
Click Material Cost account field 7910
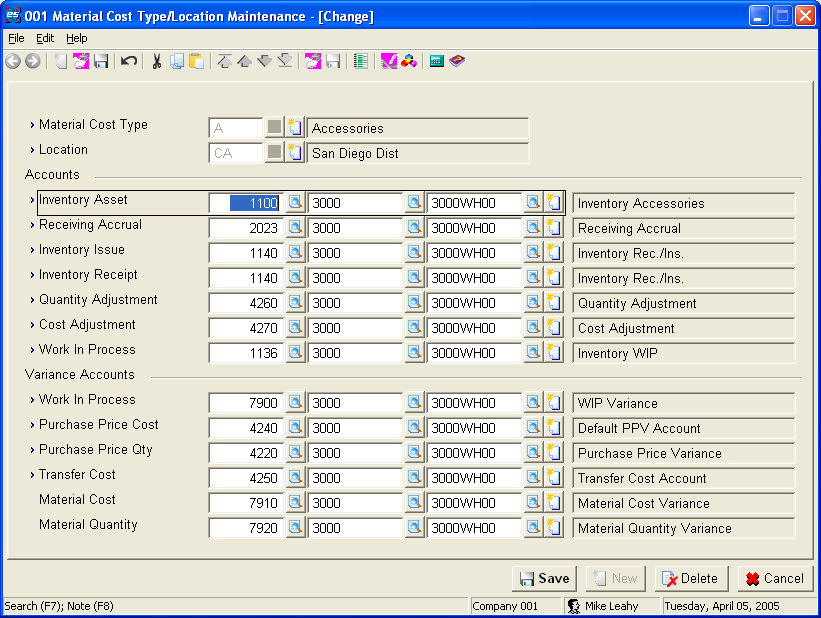247,503
